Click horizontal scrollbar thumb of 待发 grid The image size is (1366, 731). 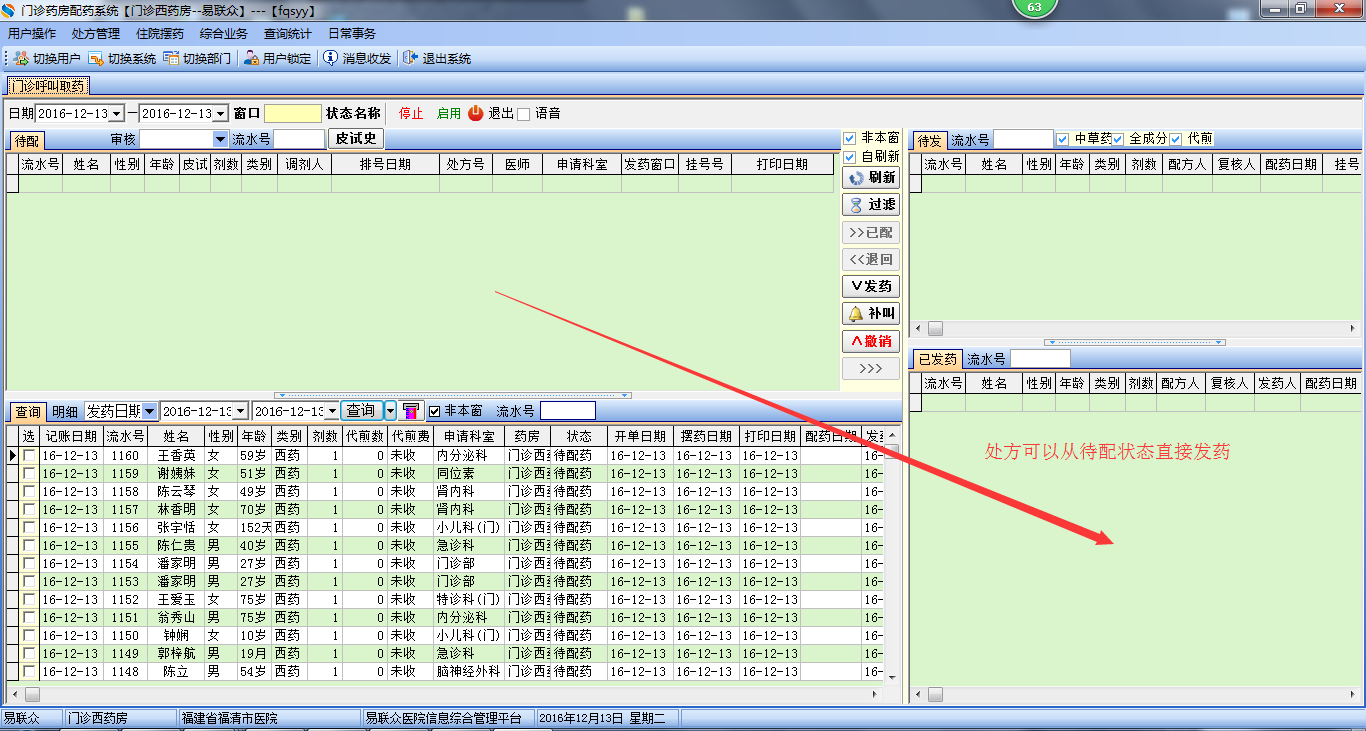935,328
